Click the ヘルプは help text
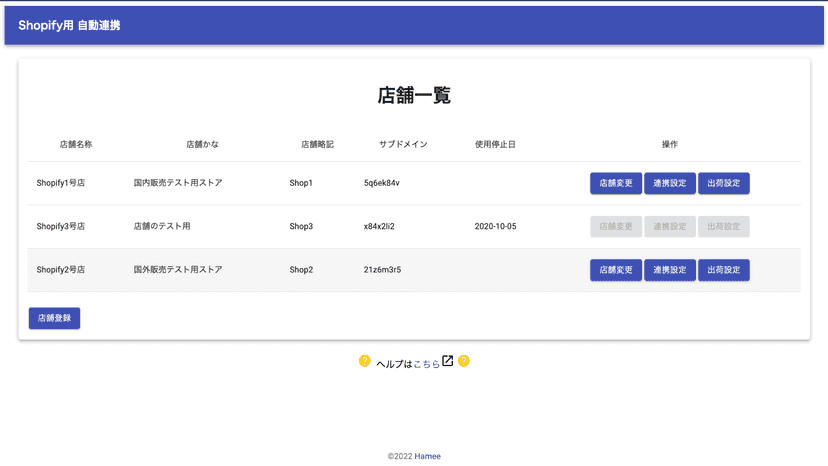Image resolution: width=828 pixels, height=466 pixels. click(394, 364)
